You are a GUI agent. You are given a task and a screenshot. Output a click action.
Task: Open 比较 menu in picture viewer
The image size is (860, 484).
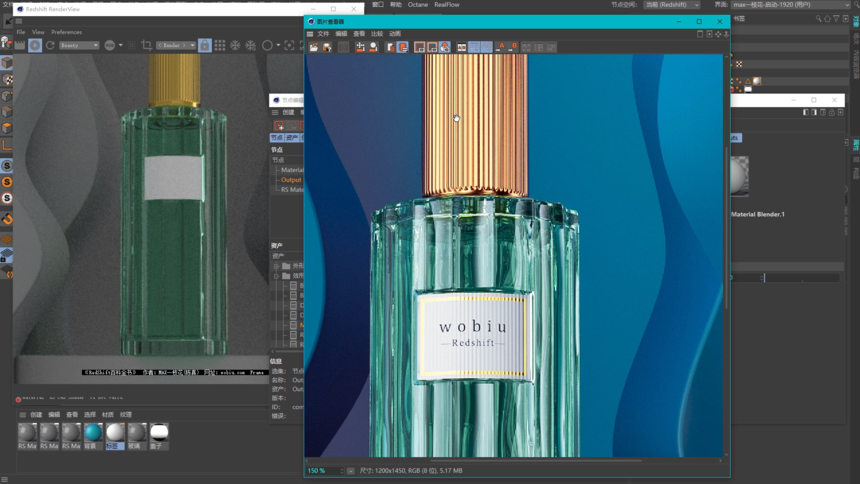(x=377, y=33)
